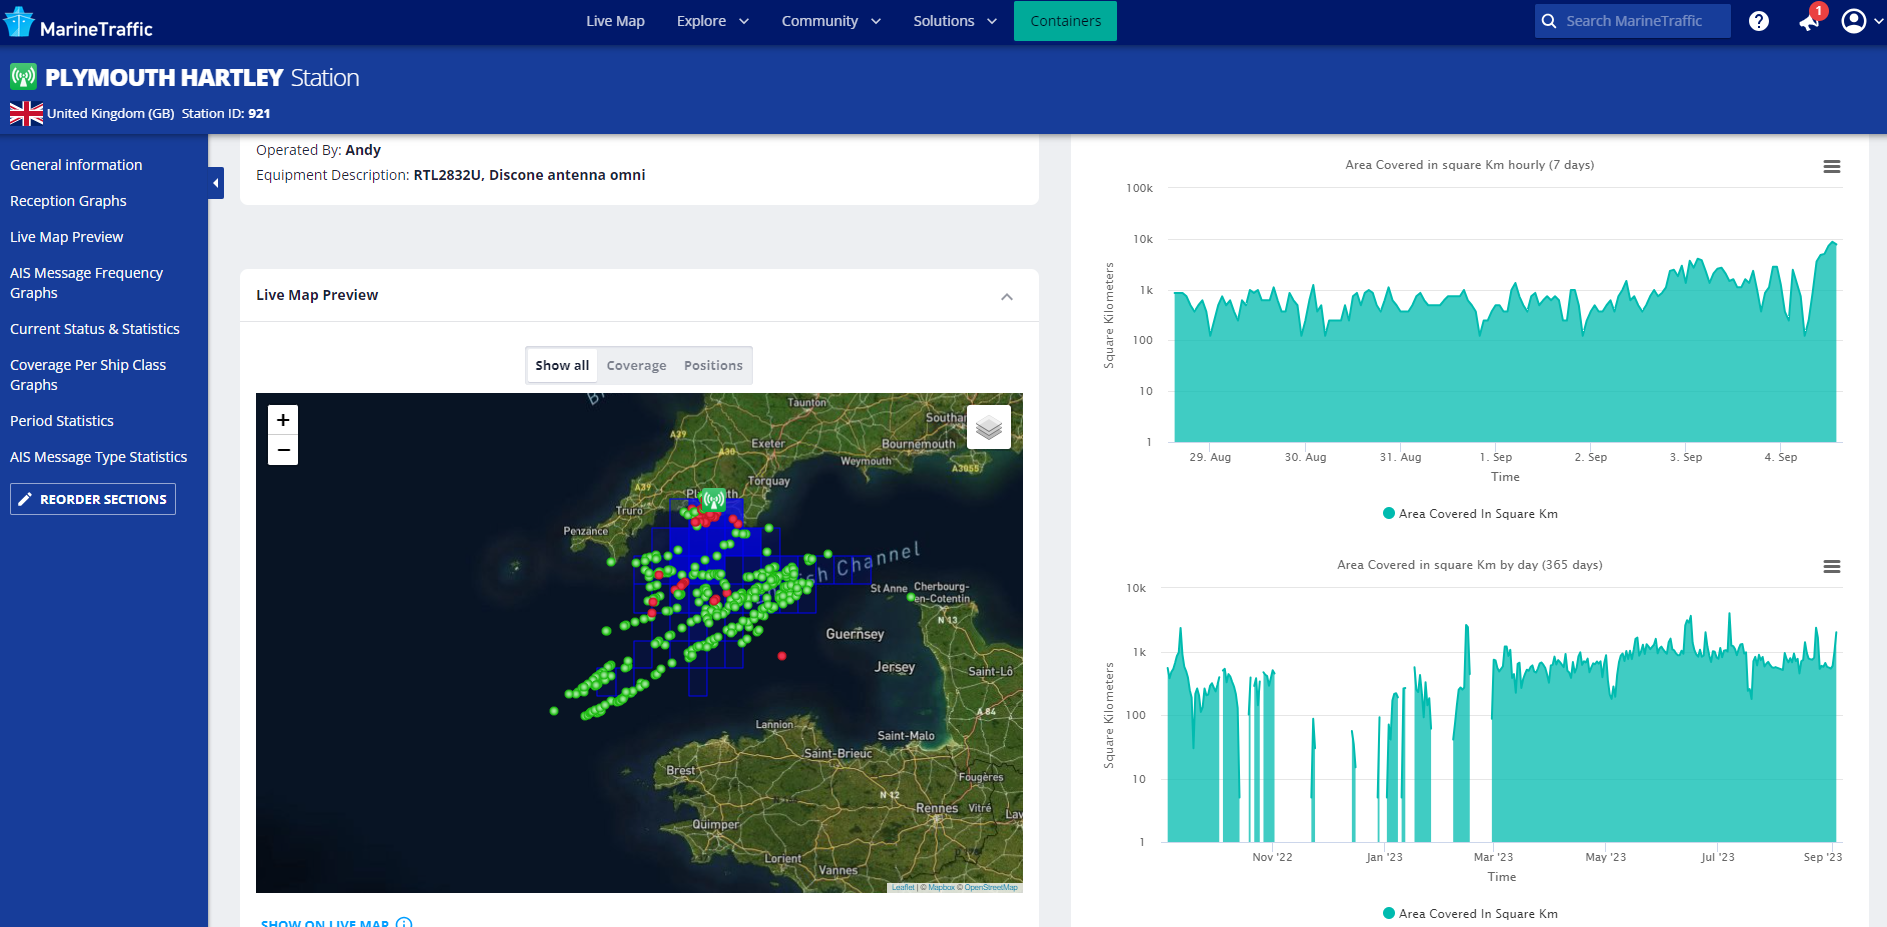This screenshot has width=1887, height=927.
Task: Open the map layers selector icon
Action: tap(988, 428)
